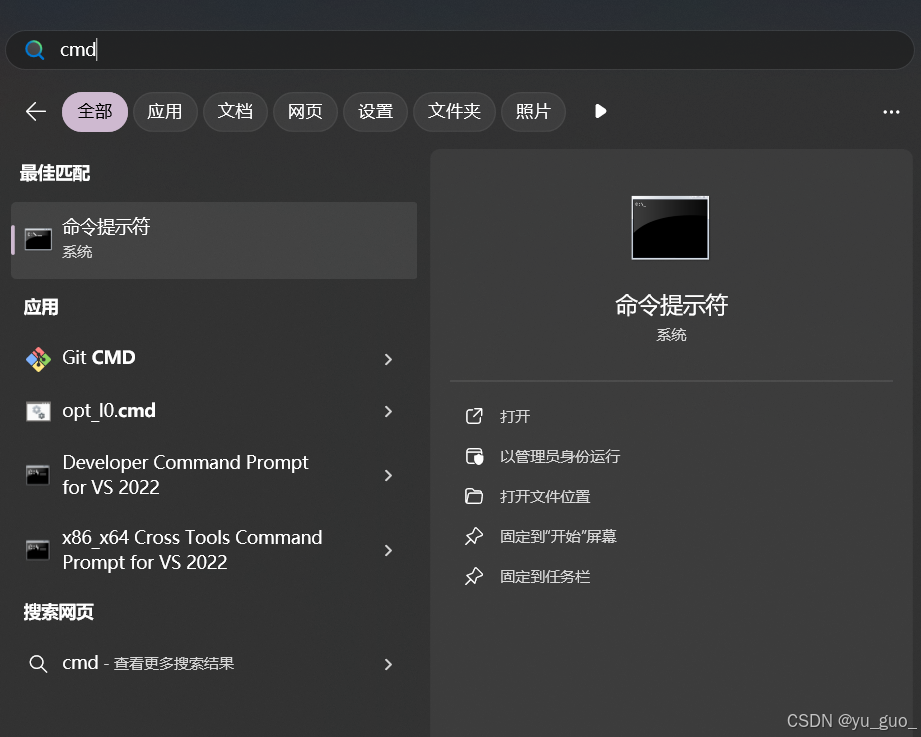Click the 命令提示符 icon in best match

[x=38, y=240]
